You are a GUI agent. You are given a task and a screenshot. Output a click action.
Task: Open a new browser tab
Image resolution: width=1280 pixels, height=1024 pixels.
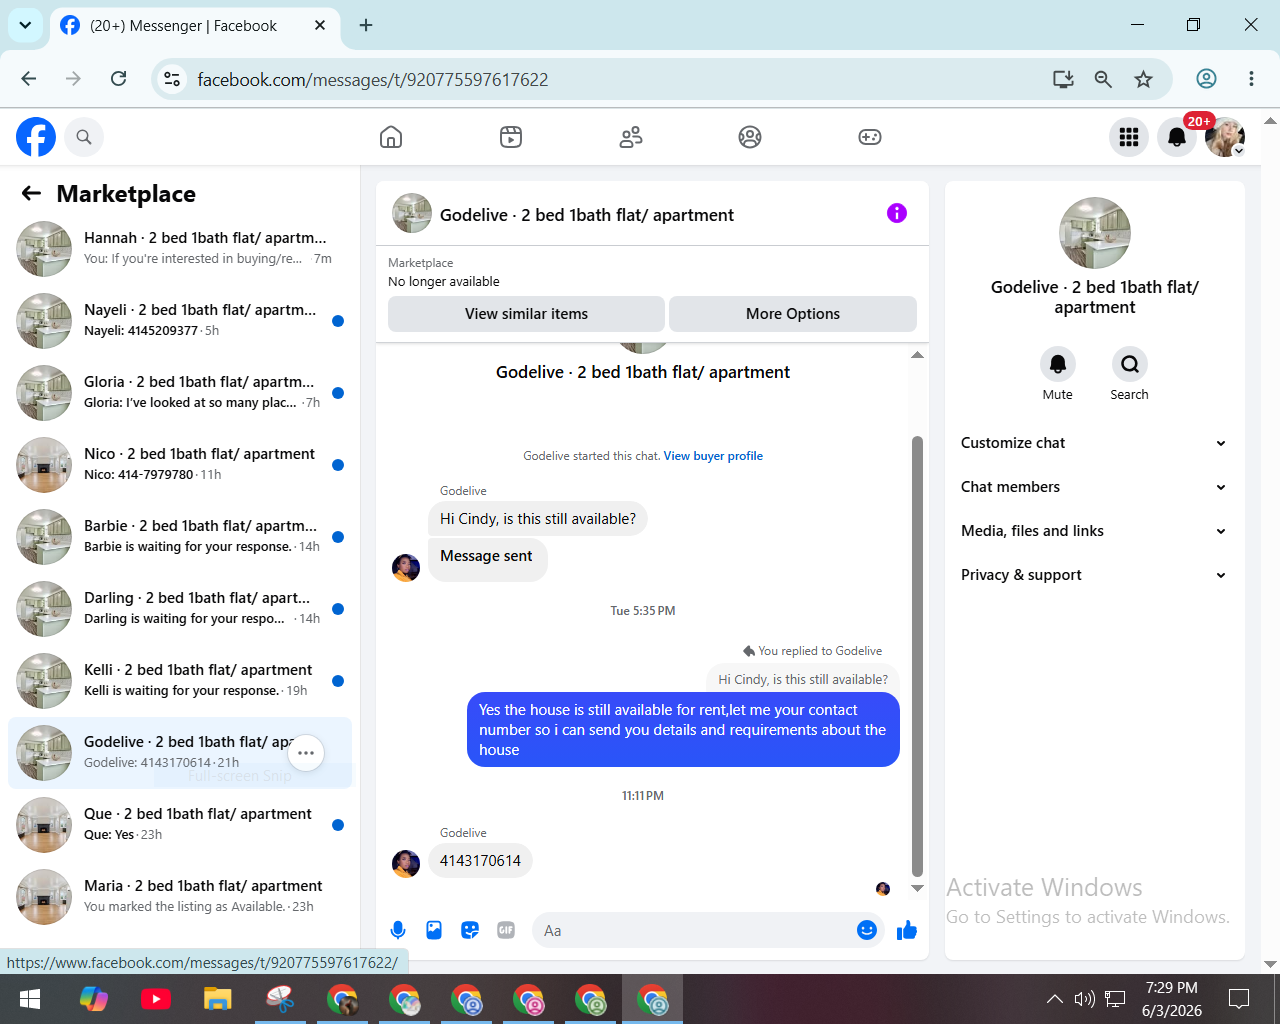coord(366,25)
